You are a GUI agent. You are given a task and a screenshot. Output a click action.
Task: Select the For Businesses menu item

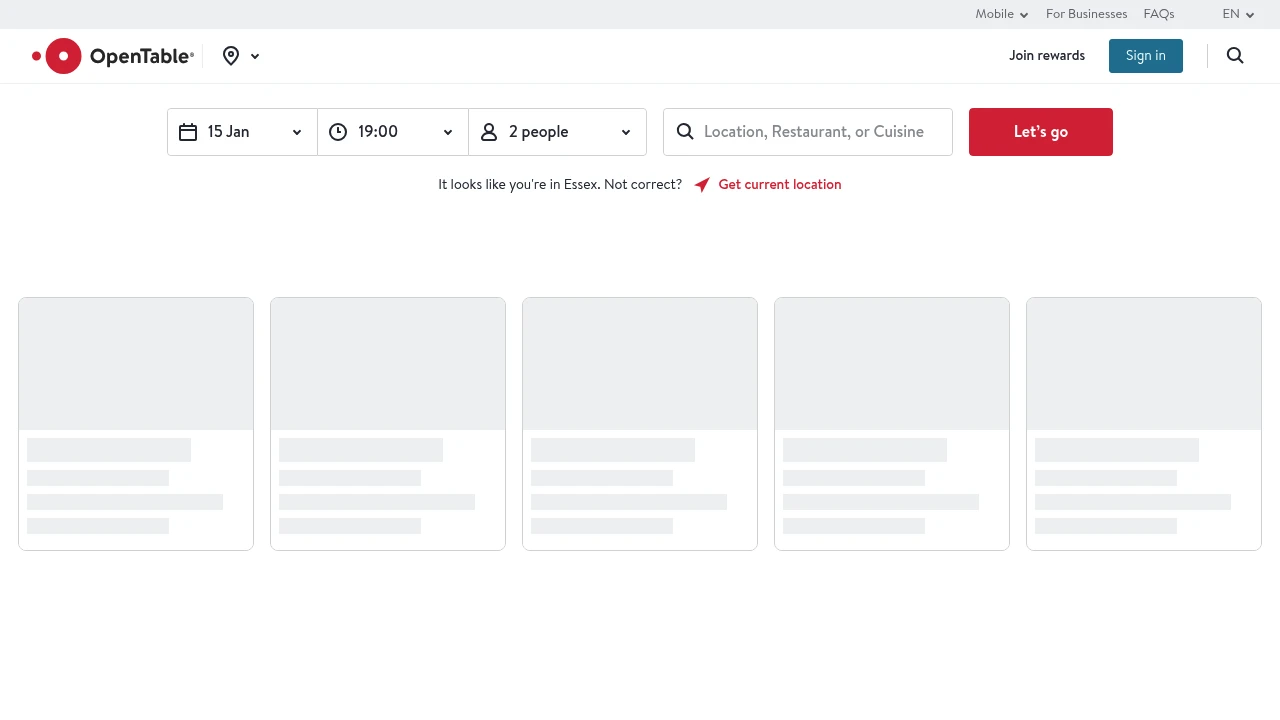coord(1086,14)
